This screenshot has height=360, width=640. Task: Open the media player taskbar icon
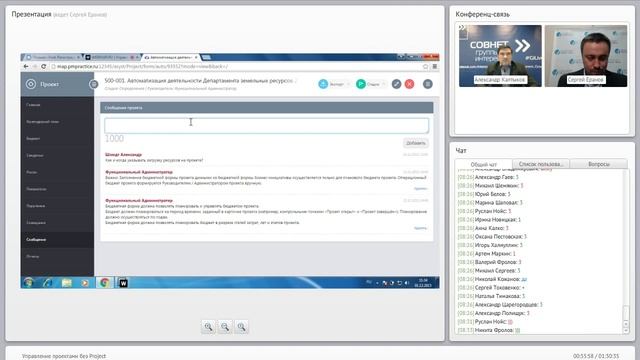tap(85, 282)
